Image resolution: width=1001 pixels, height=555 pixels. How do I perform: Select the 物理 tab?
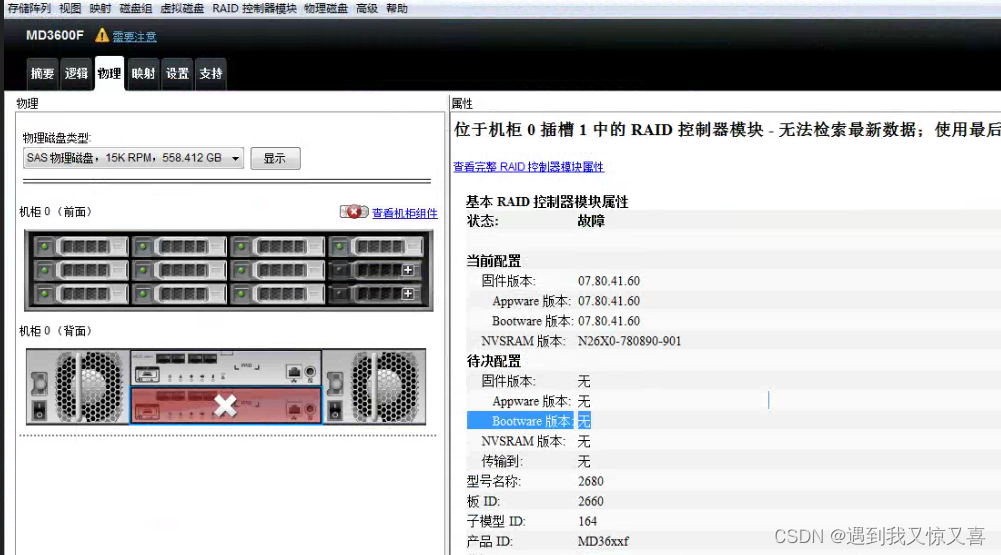click(109, 73)
